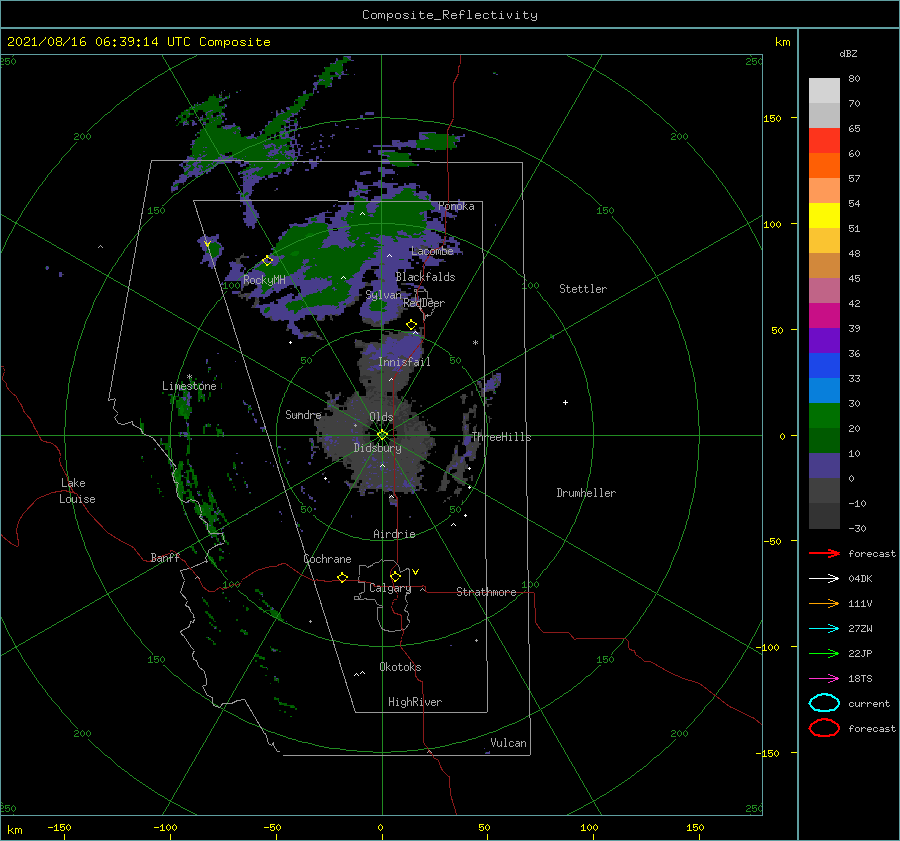This screenshot has height=841, width=900.
Task: Click the orange 111V arrow legend icon
Action: (824, 603)
